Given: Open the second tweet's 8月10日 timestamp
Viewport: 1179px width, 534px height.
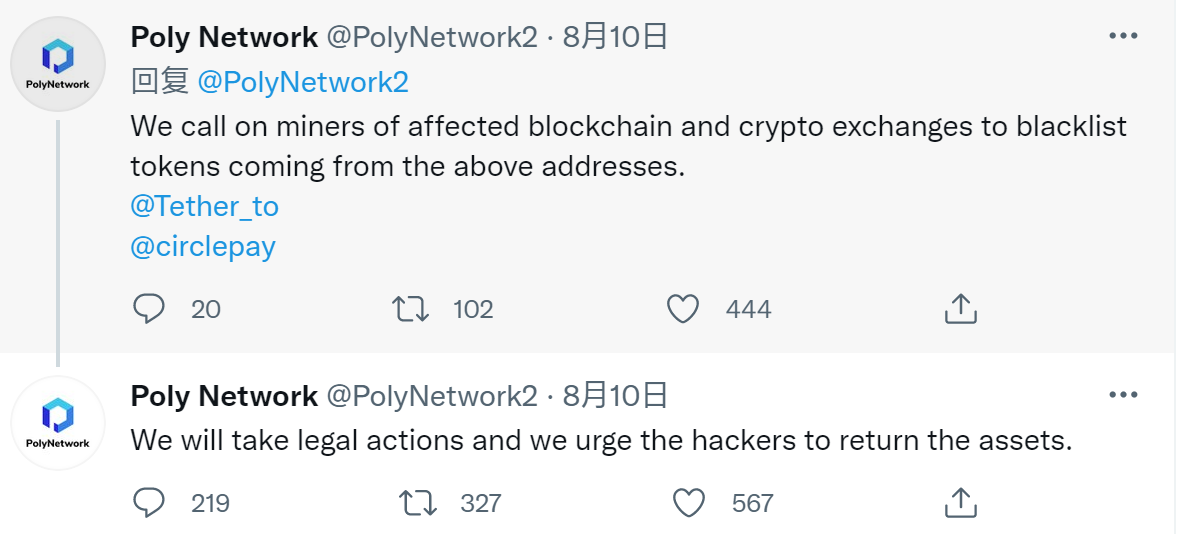Looking at the screenshot, I should point(615,396).
